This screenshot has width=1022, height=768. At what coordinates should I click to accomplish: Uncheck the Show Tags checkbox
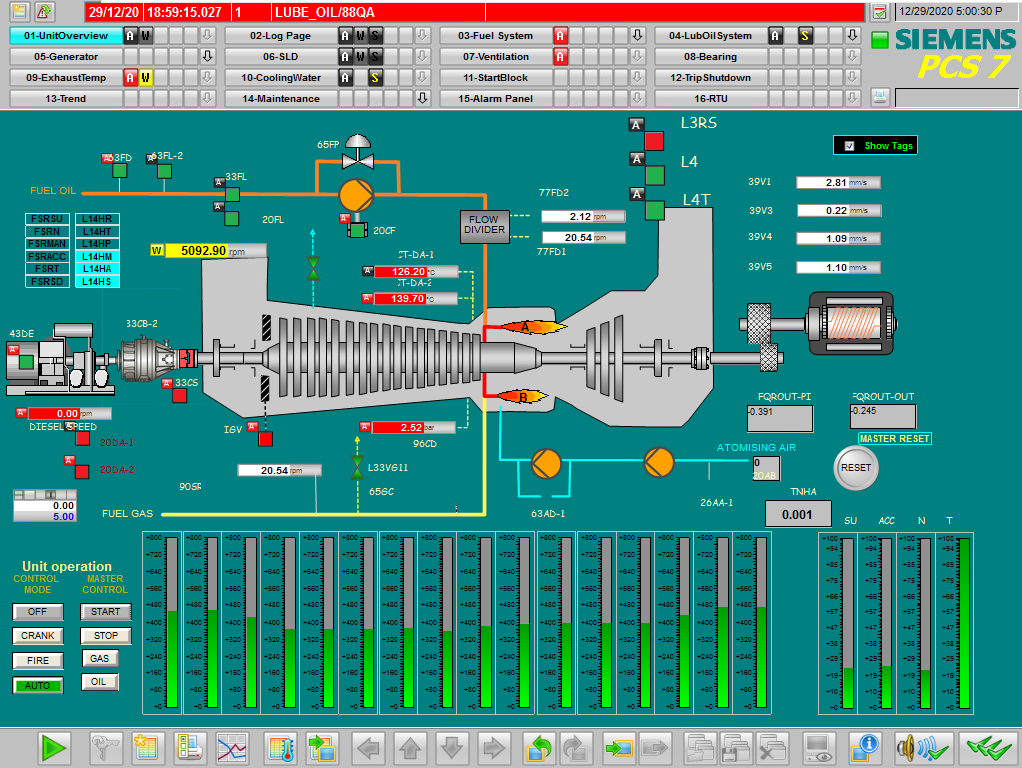click(849, 146)
